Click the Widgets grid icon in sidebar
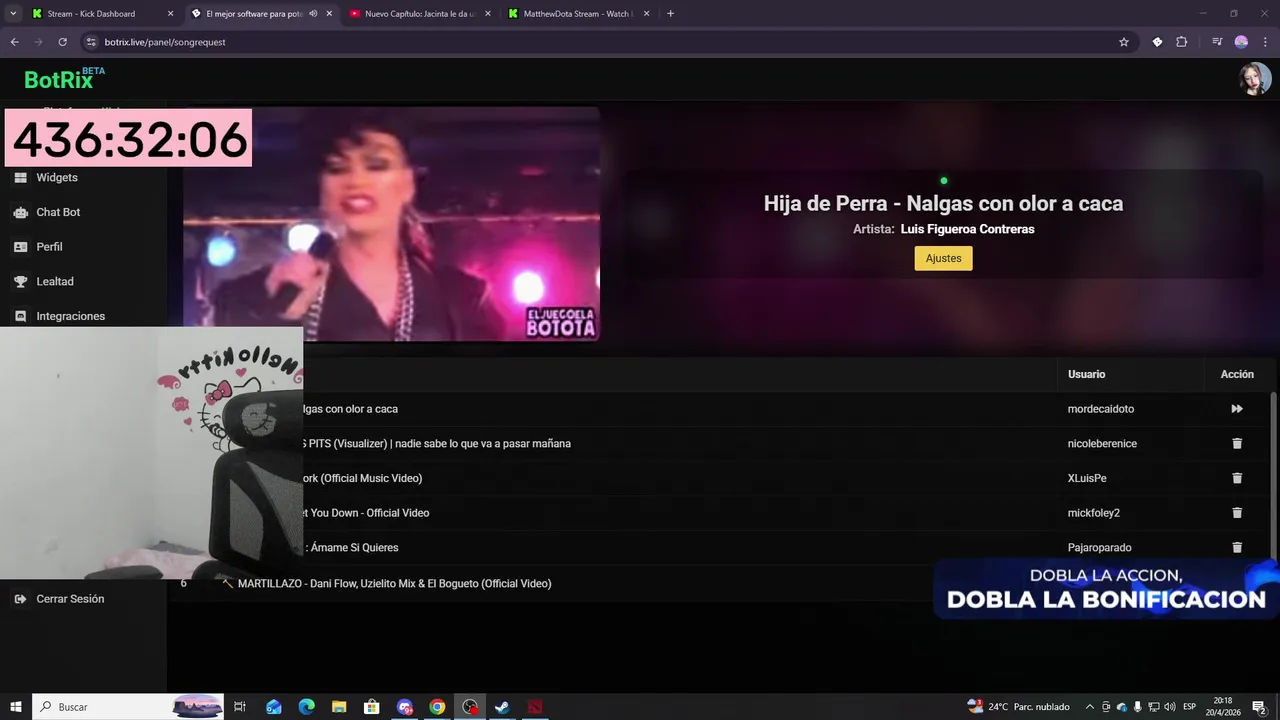The width and height of the screenshot is (1280, 720). click(20, 177)
